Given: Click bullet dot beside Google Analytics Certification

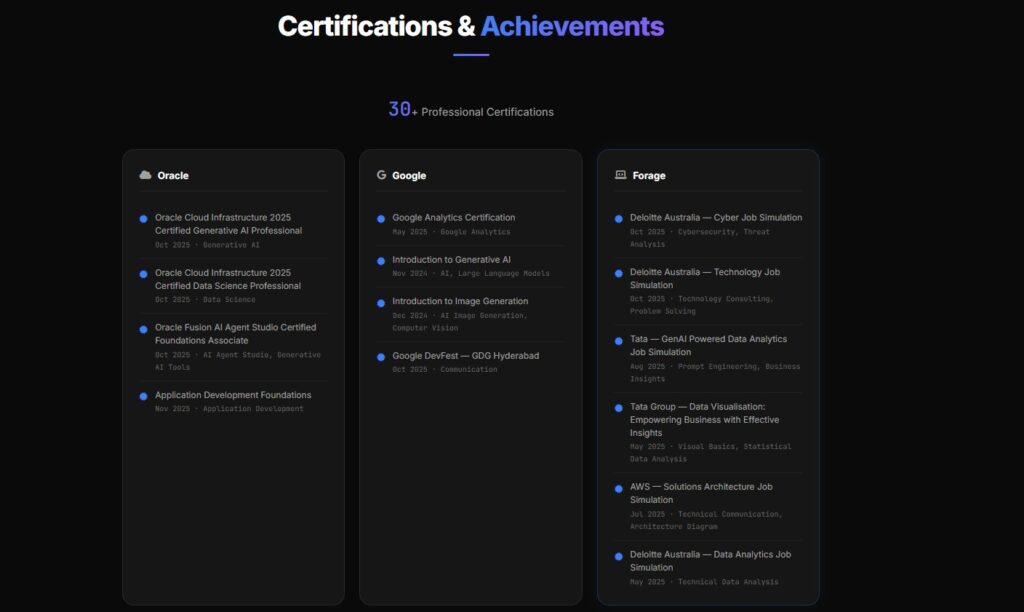Looking at the screenshot, I should [x=381, y=219].
